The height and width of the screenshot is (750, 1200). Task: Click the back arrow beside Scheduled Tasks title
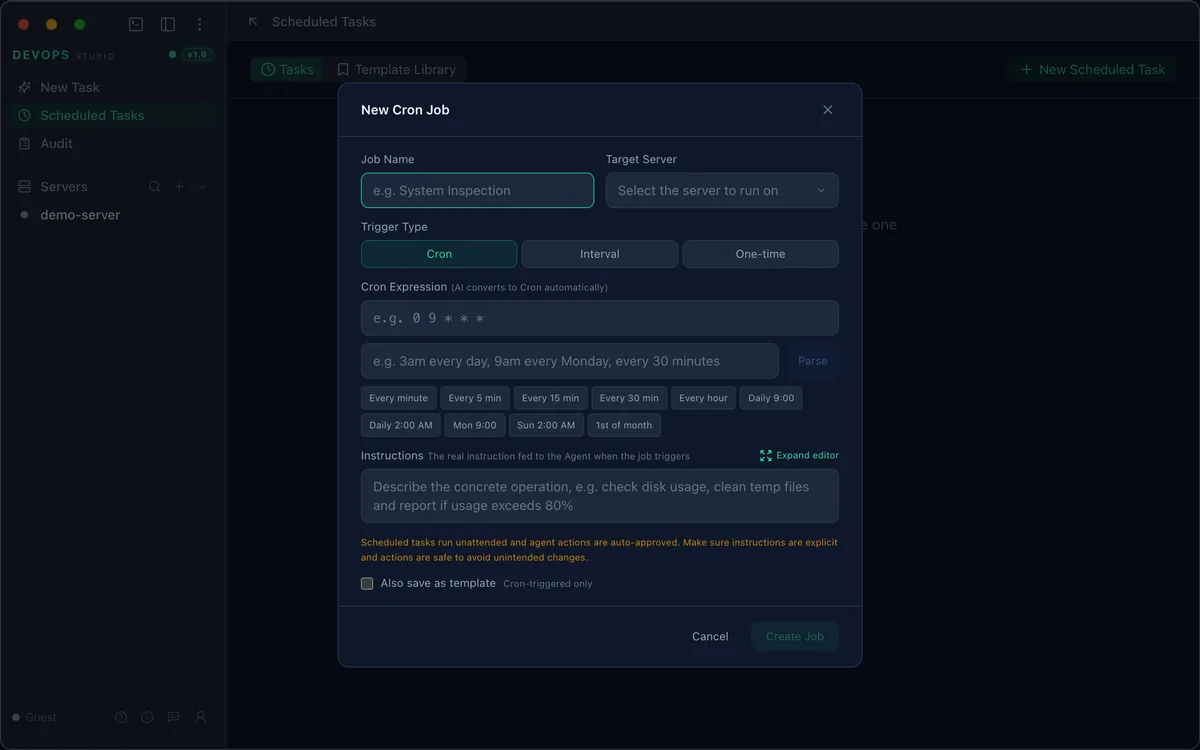[253, 22]
